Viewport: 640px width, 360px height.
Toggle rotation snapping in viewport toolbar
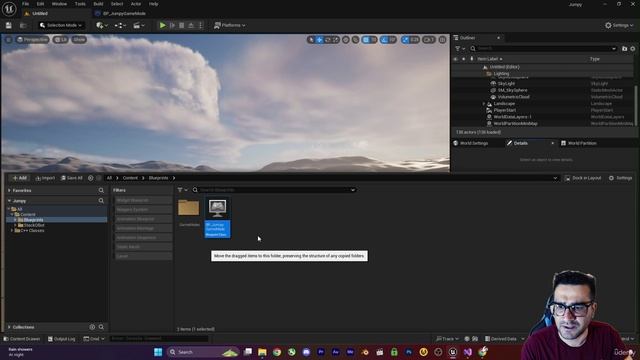pos(384,40)
